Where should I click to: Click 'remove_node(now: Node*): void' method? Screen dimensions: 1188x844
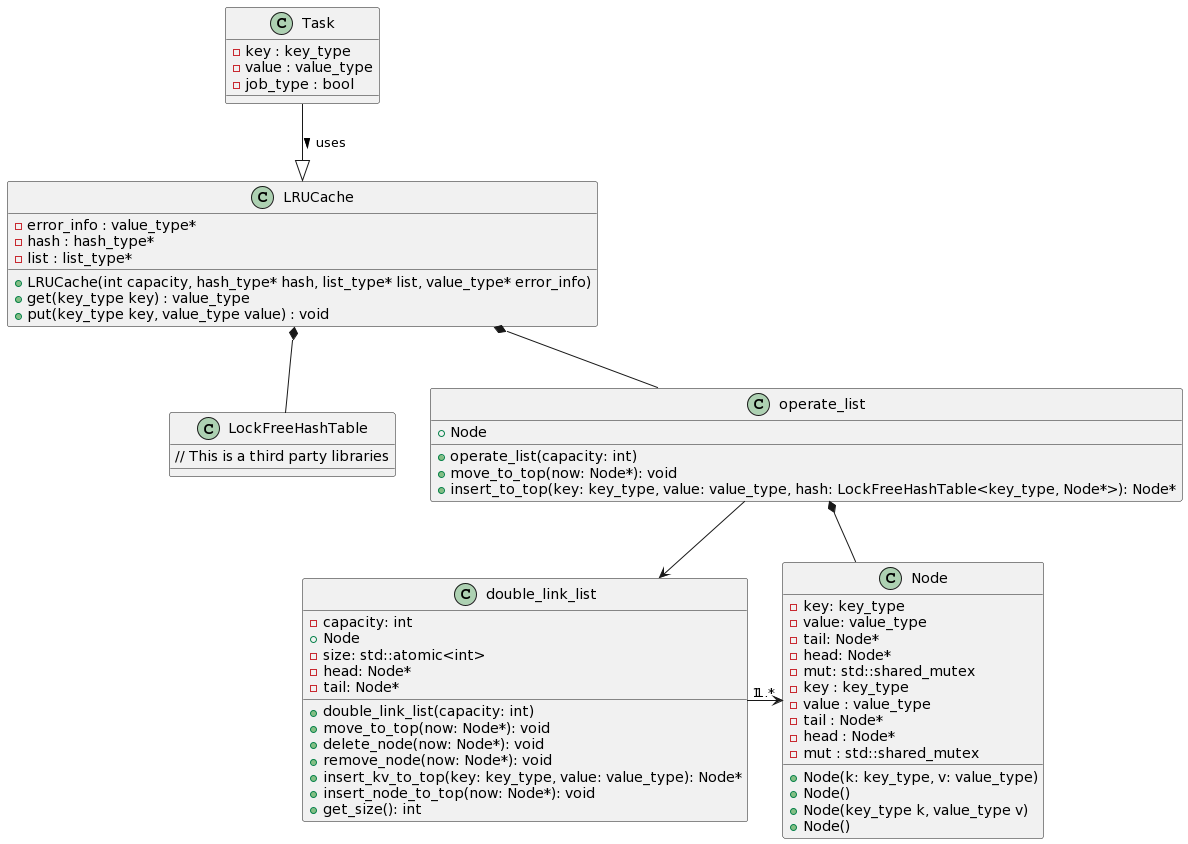[x=437, y=761]
